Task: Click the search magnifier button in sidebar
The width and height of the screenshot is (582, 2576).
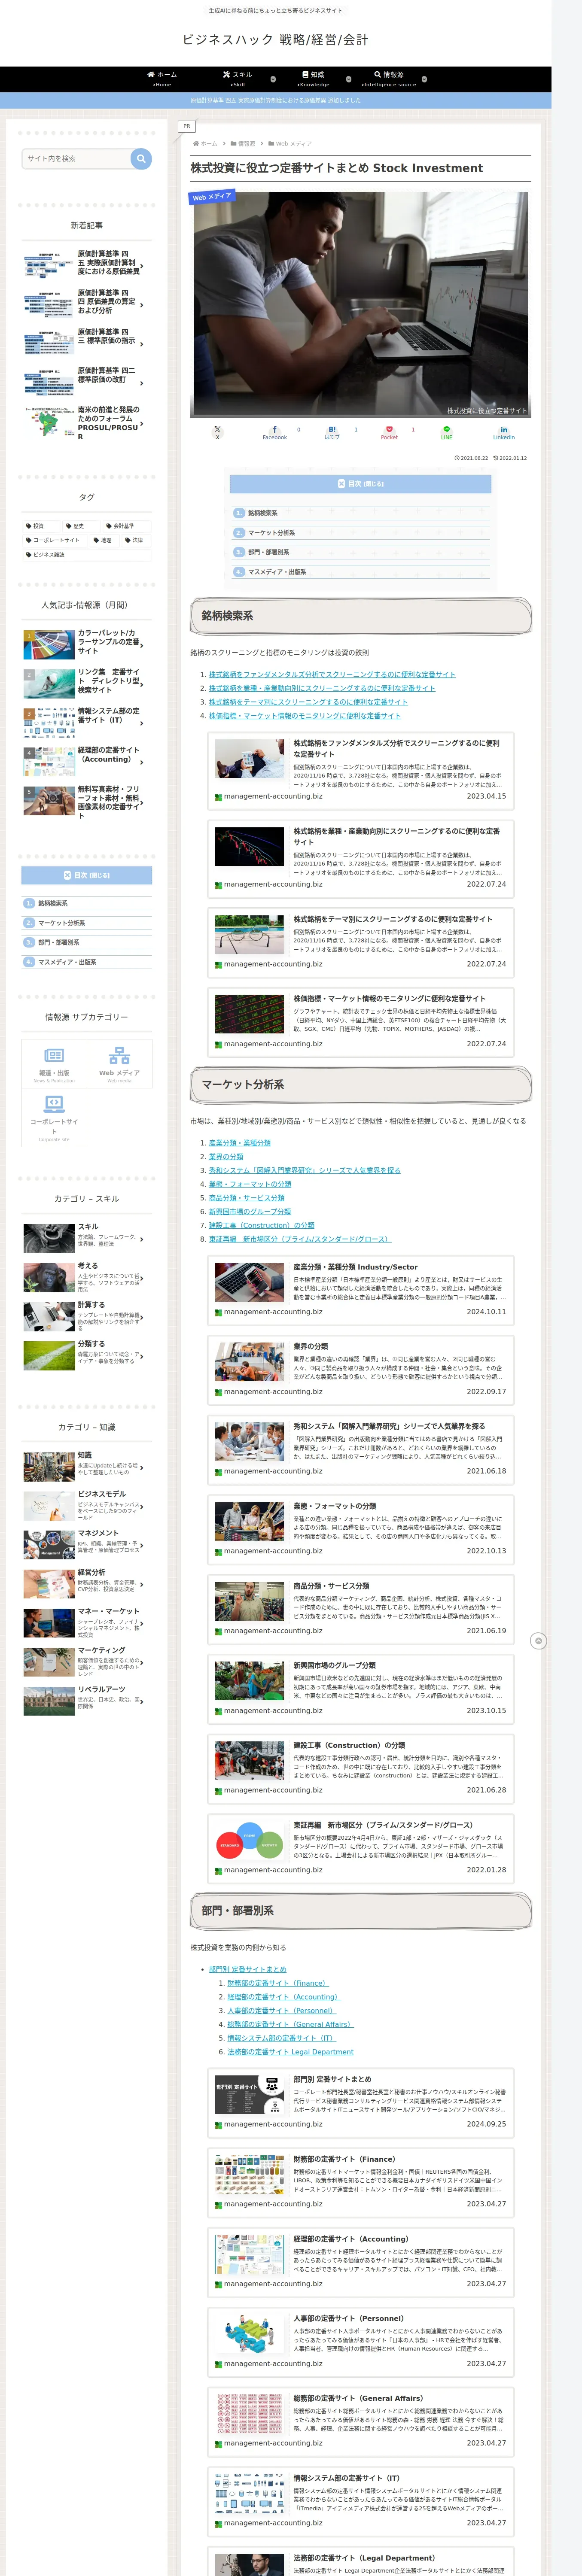Action: [141, 158]
